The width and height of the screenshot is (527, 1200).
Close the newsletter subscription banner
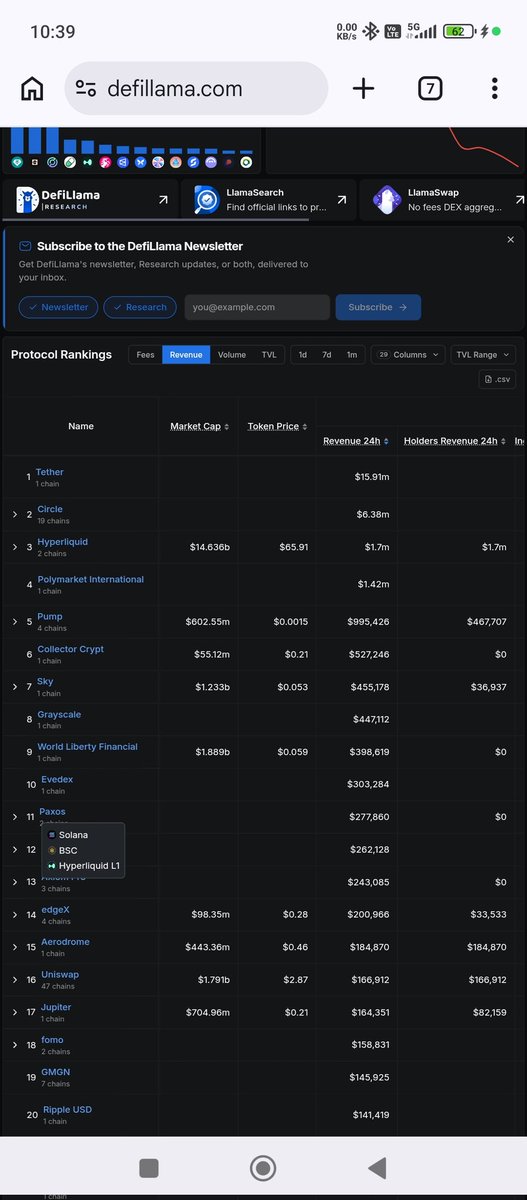(x=511, y=240)
